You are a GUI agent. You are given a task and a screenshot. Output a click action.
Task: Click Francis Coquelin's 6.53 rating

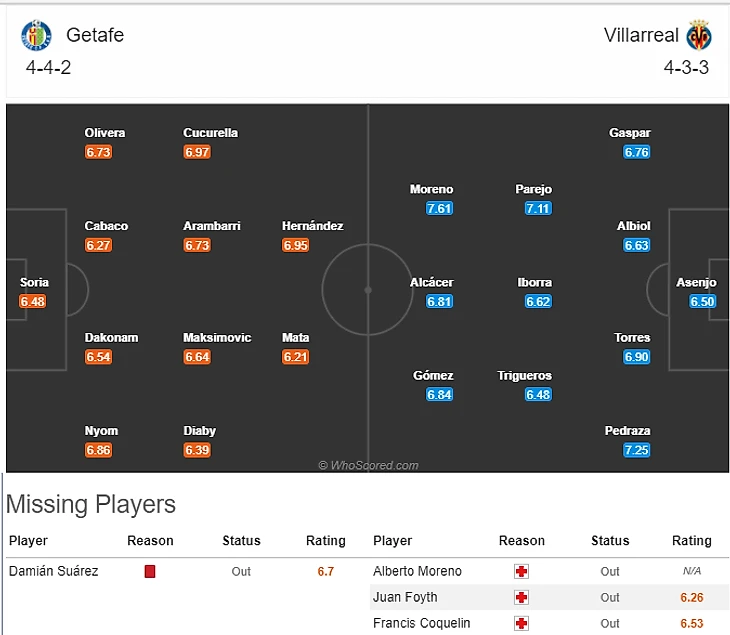point(691,623)
